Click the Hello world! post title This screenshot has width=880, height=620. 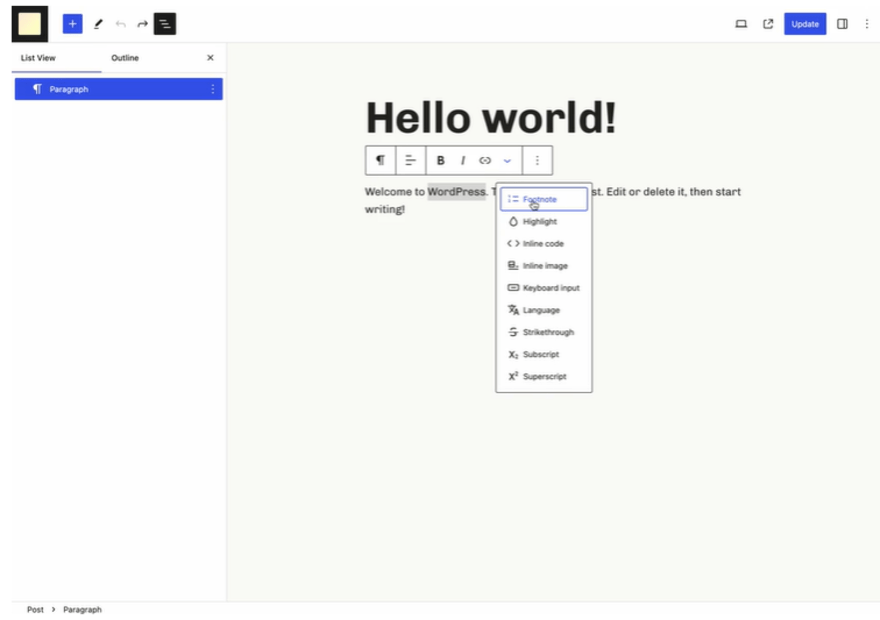[x=491, y=118]
